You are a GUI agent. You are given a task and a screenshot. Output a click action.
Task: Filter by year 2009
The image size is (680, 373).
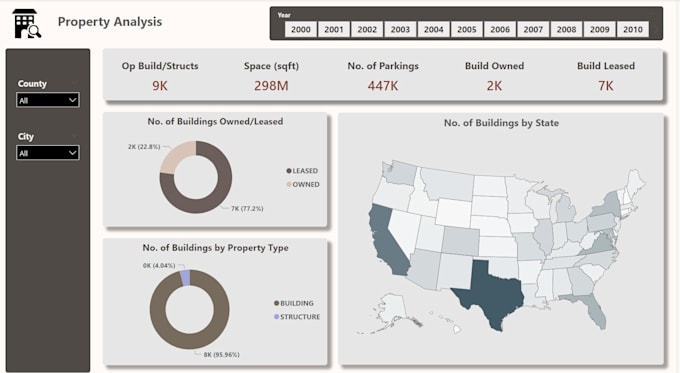tap(599, 29)
